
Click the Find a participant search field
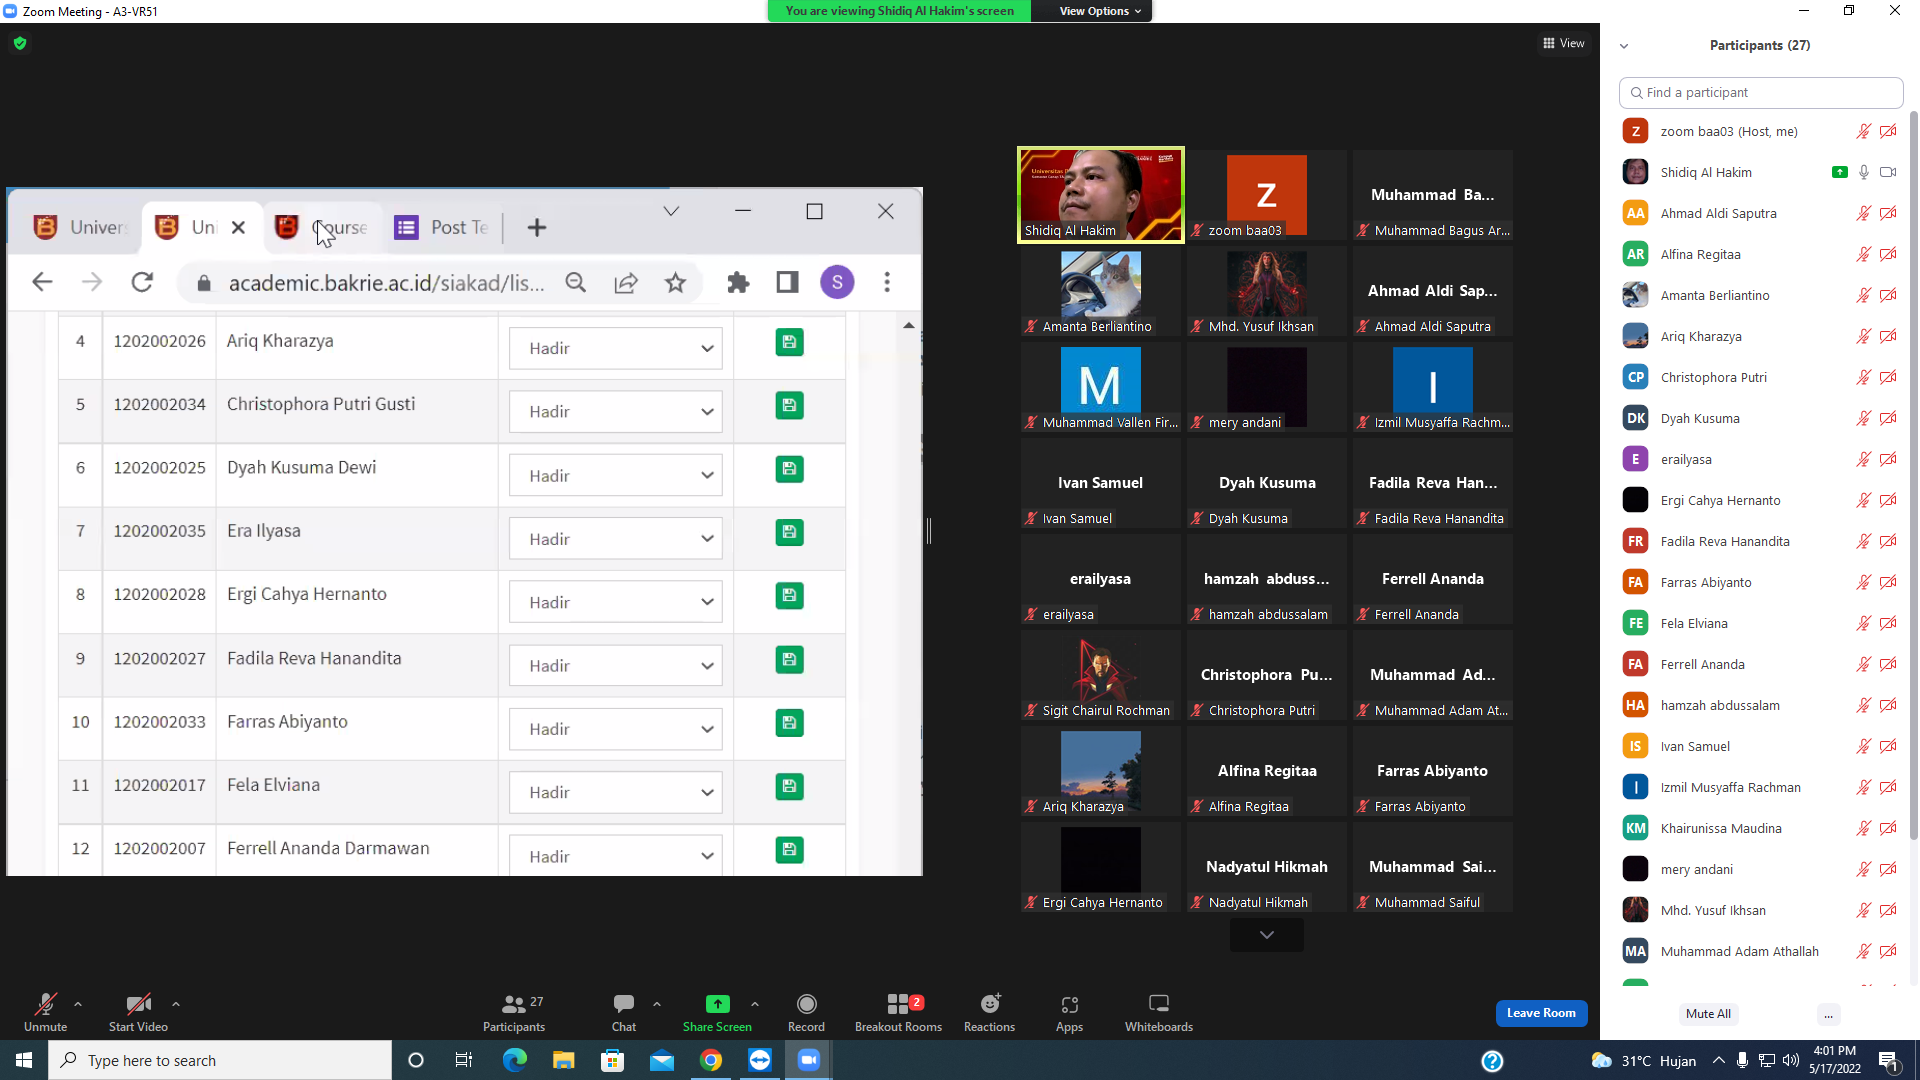[x=1761, y=92]
